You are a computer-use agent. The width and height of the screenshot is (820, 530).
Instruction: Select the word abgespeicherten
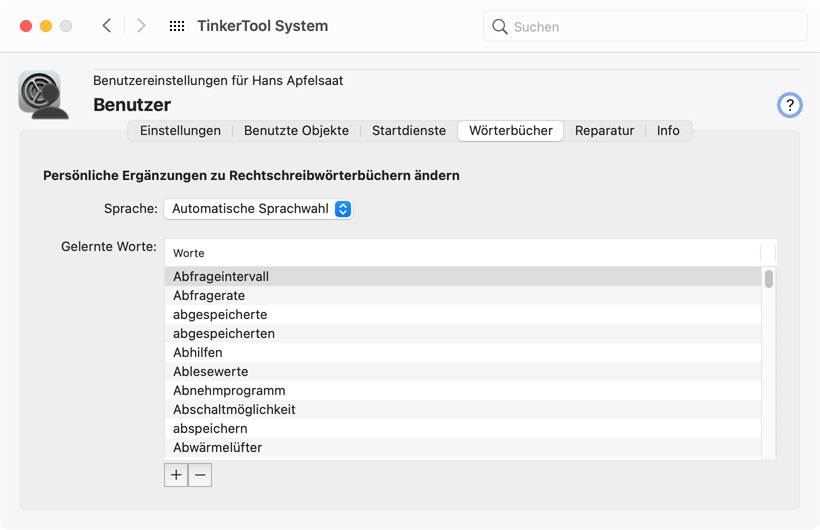coord(463,333)
